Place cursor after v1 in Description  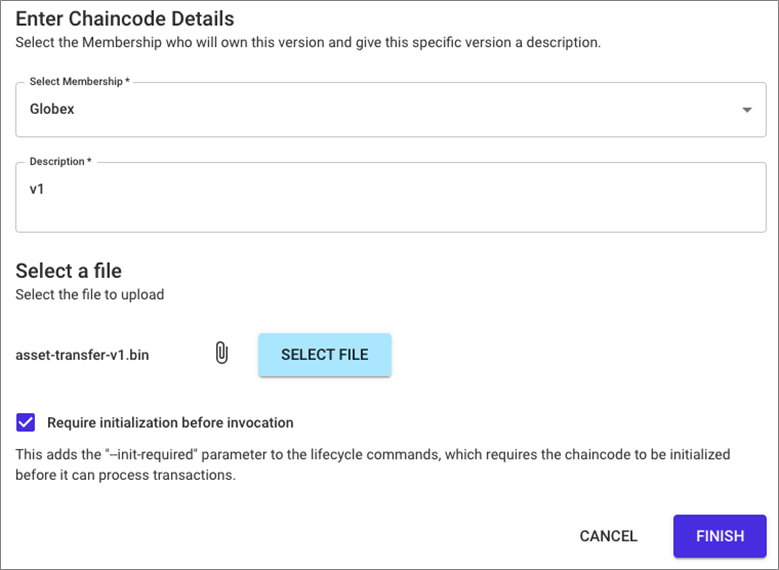(x=45, y=189)
